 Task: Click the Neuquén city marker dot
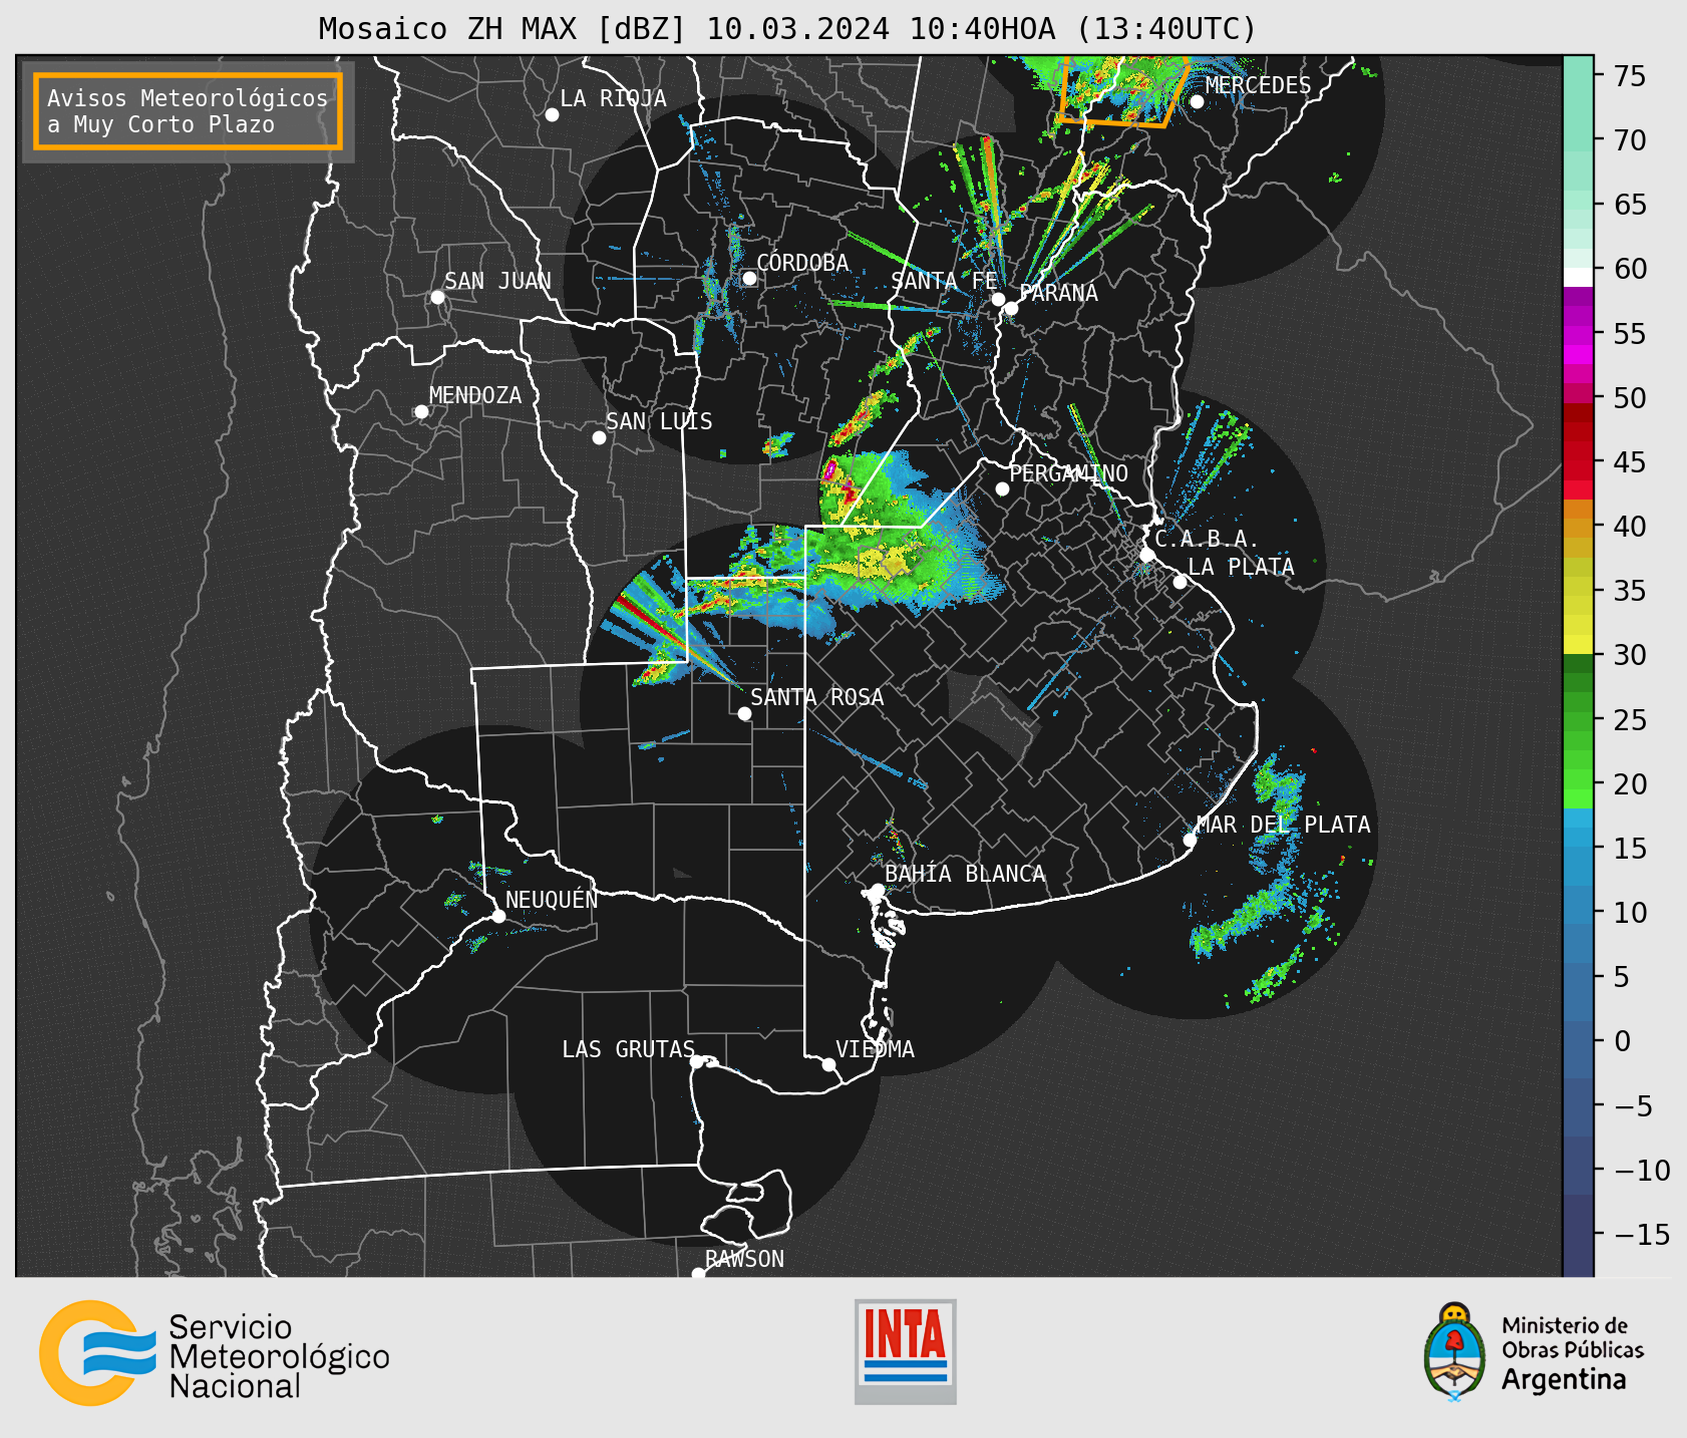click(498, 916)
